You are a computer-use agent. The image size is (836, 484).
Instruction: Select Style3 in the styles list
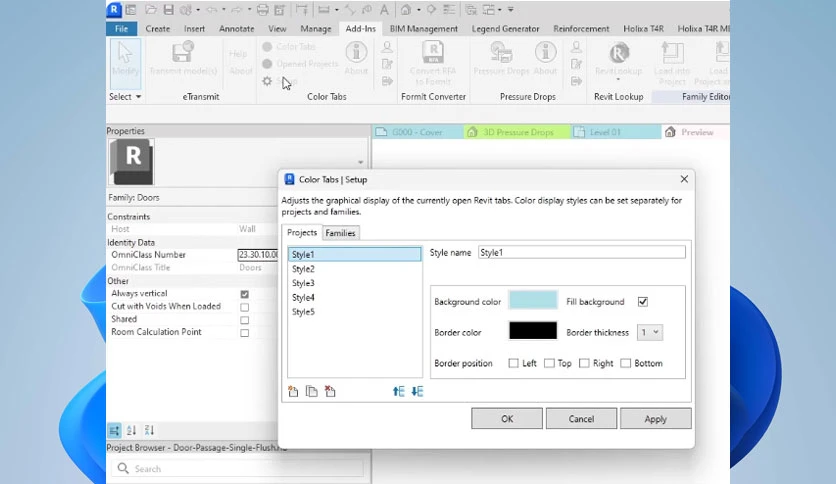pyautogui.click(x=355, y=283)
